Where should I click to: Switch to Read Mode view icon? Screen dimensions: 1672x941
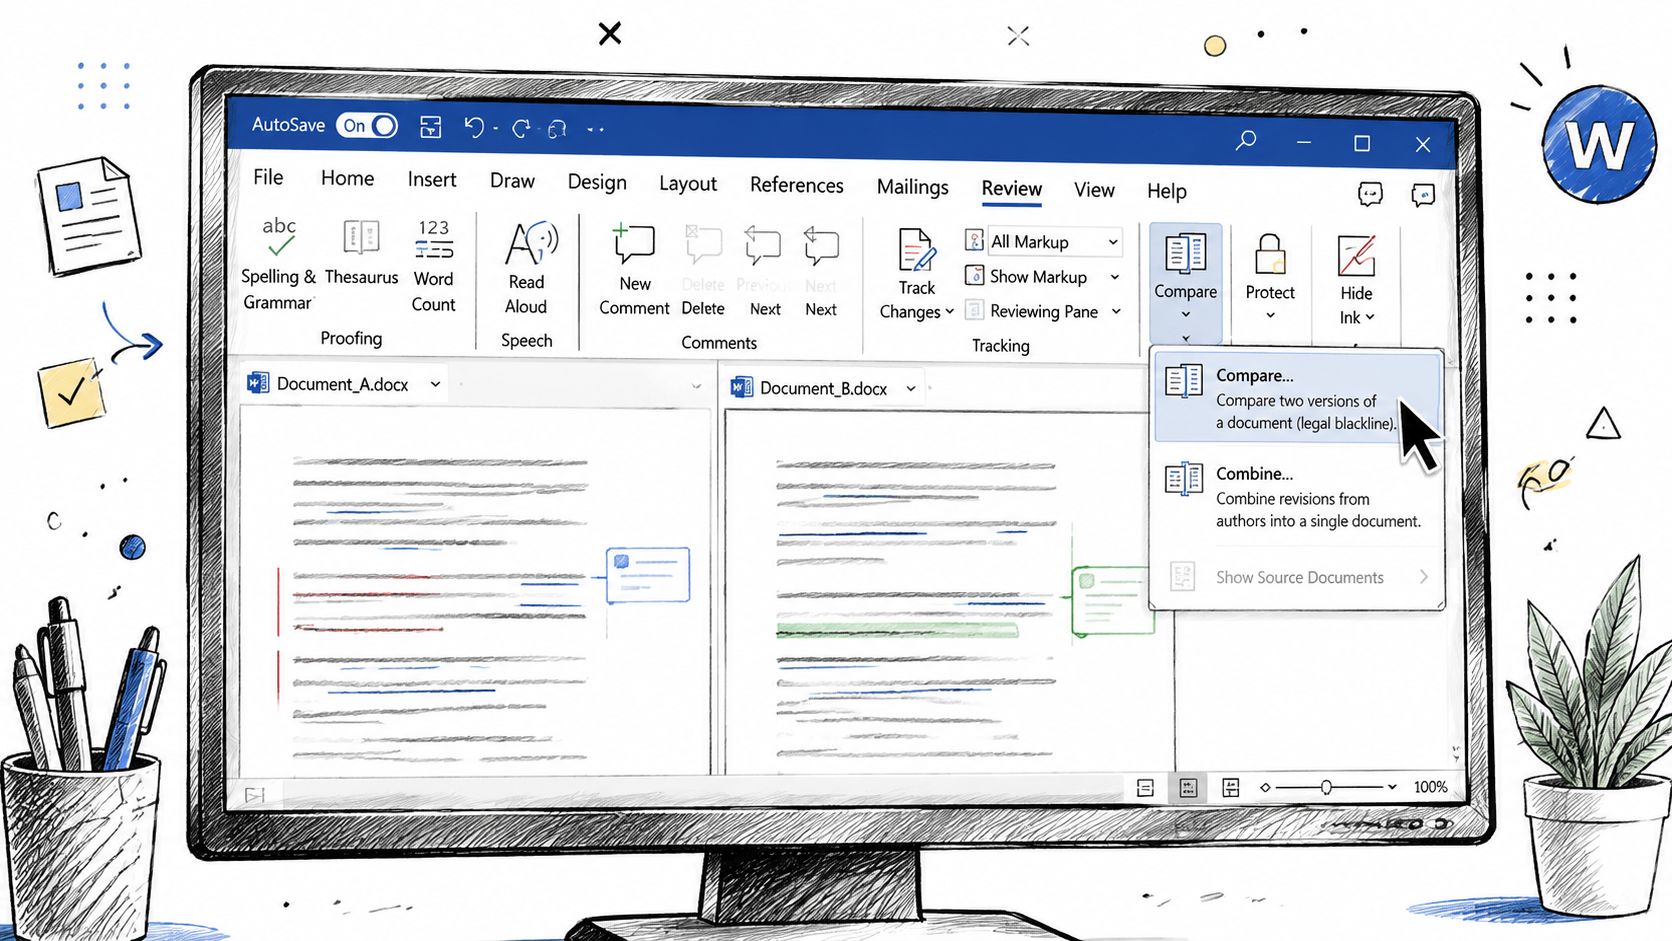point(1146,788)
